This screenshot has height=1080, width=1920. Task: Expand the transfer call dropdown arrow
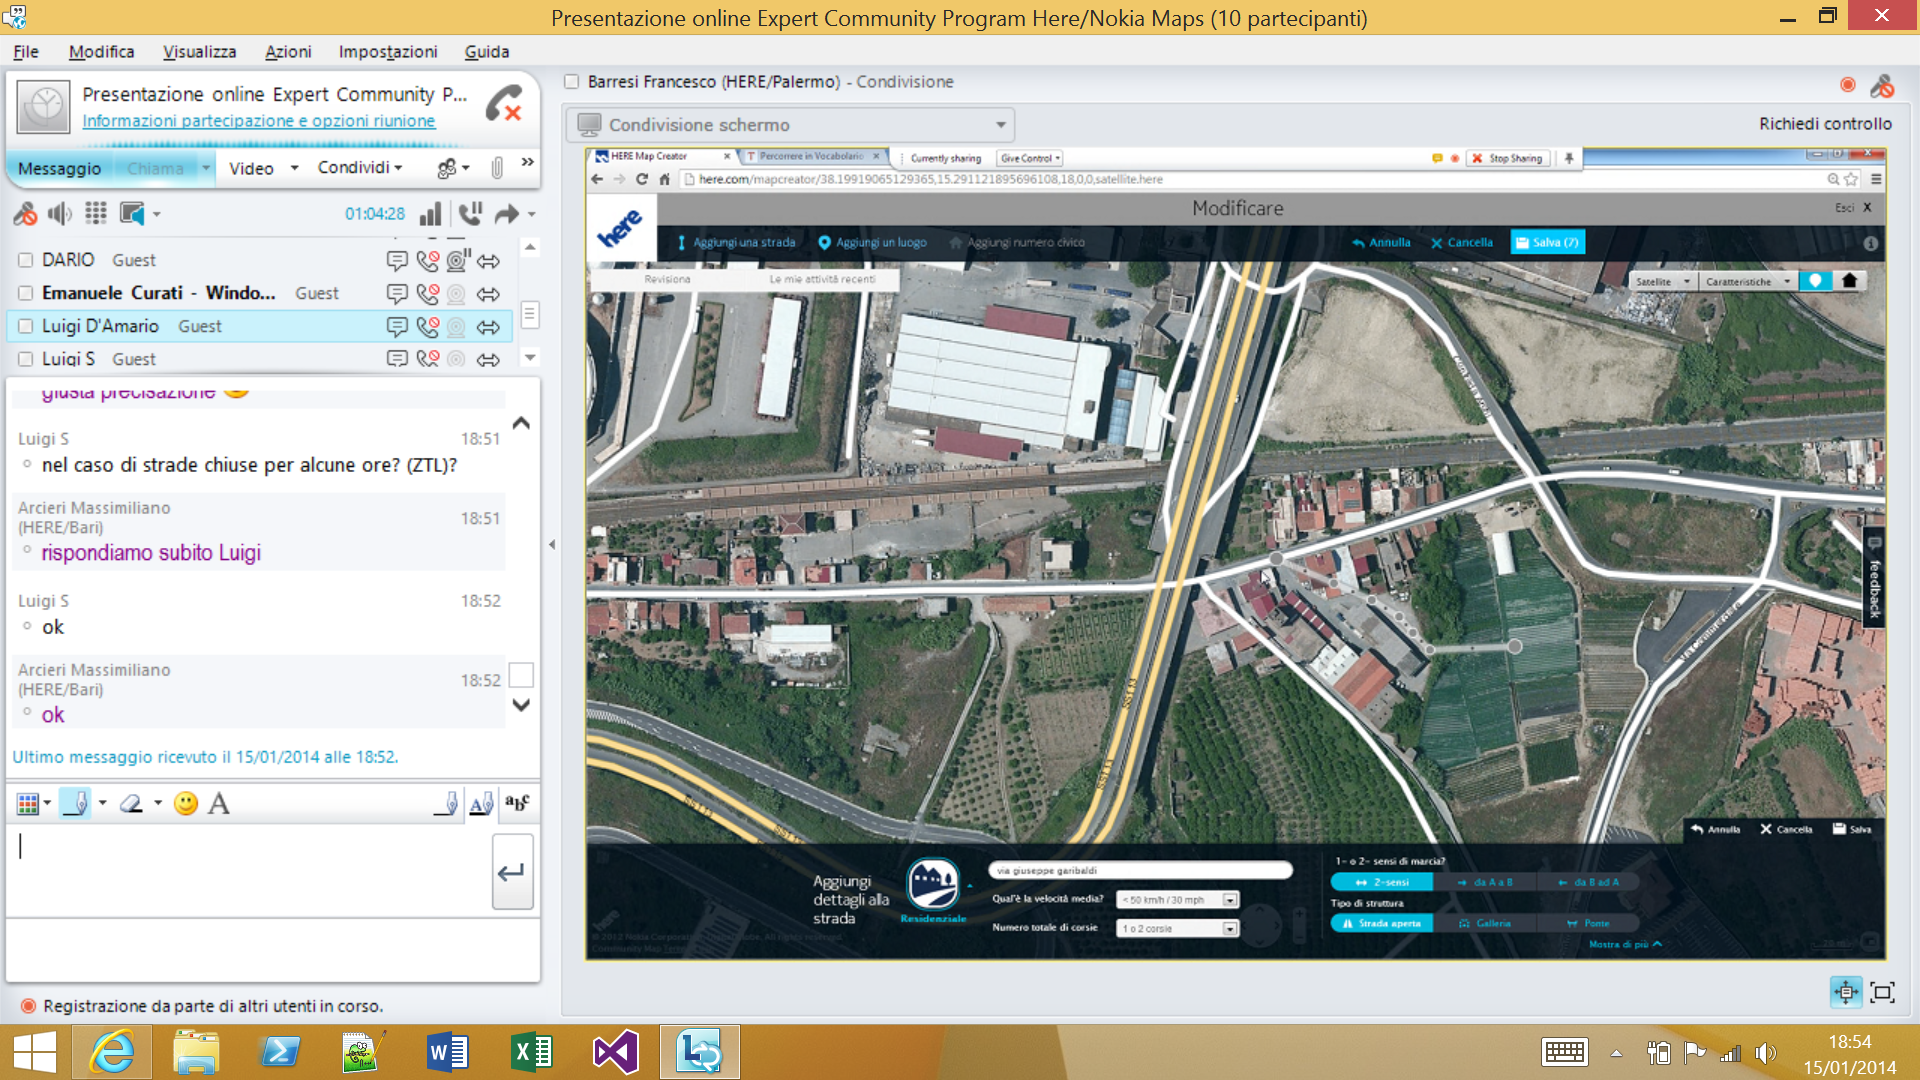pos(532,214)
